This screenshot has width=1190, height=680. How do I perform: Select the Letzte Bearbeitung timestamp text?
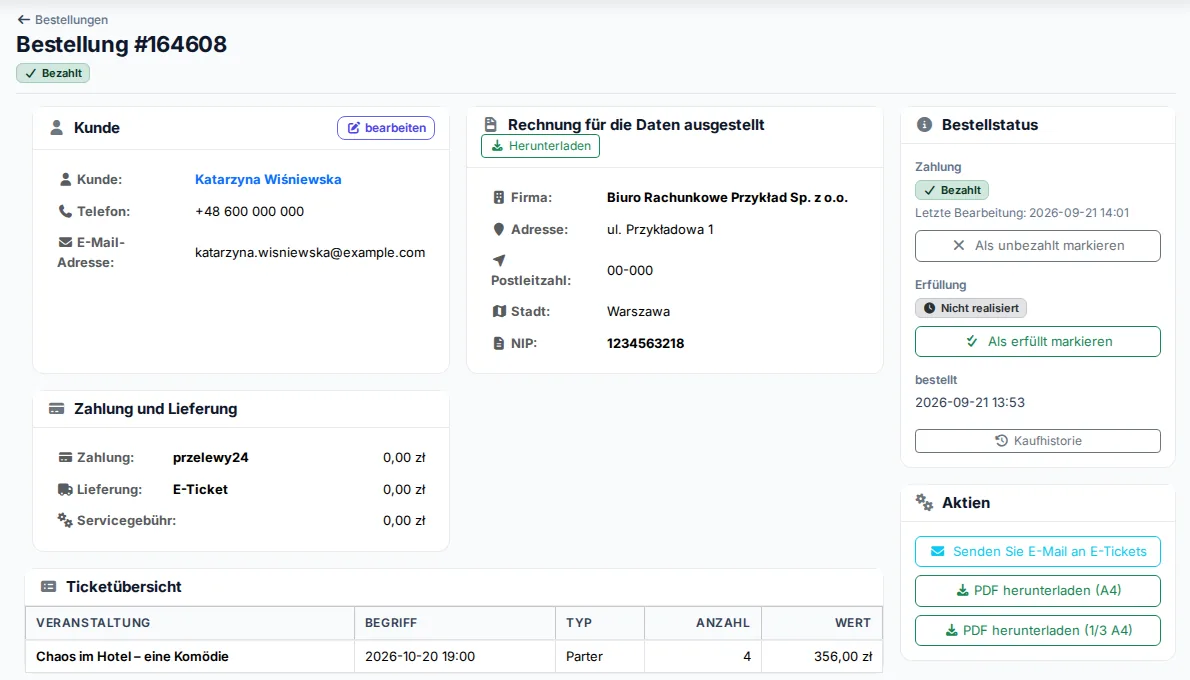coord(1022,212)
